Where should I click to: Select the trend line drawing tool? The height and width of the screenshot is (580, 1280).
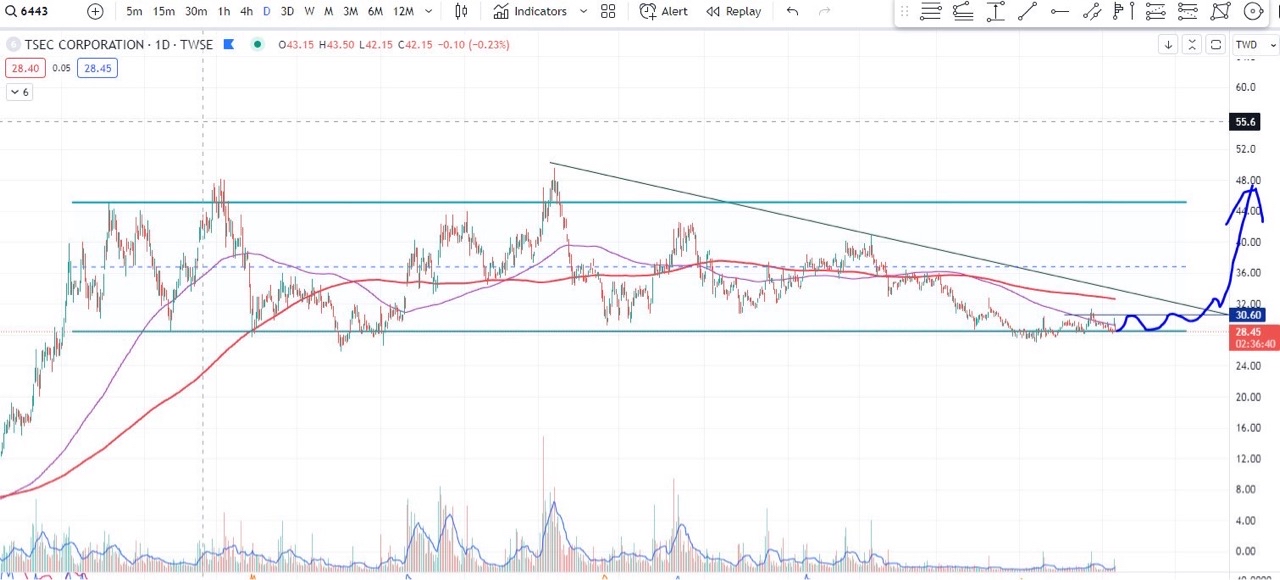pyautogui.click(x=1027, y=12)
